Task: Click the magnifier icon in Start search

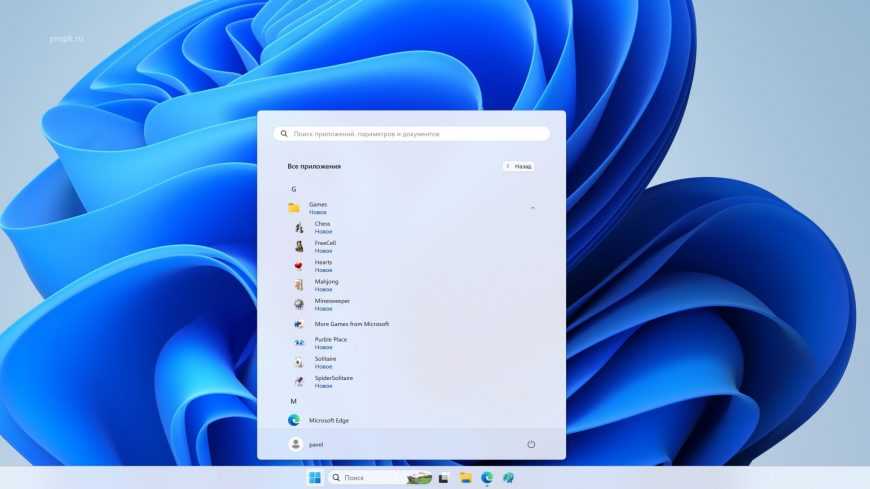Action: [x=284, y=134]
